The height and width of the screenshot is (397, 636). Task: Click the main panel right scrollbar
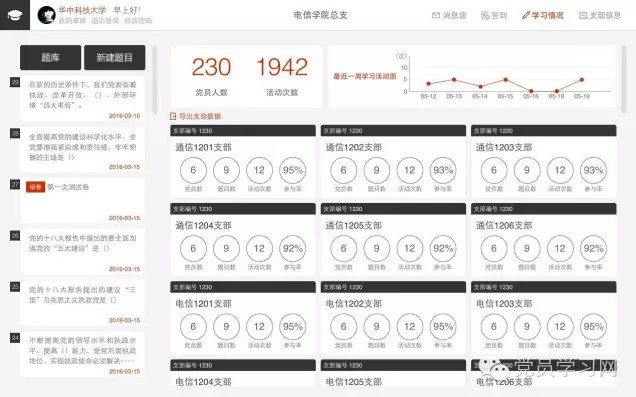point(624,79)
